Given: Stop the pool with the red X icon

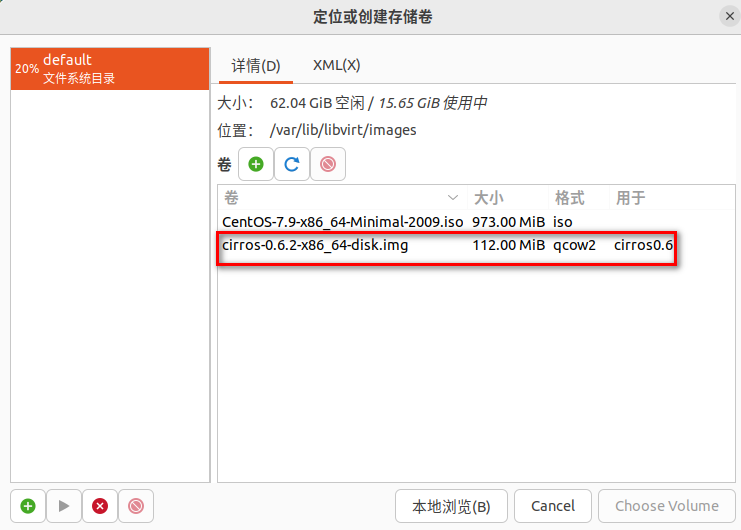Looking at the screenshot, I should point(100,506).
